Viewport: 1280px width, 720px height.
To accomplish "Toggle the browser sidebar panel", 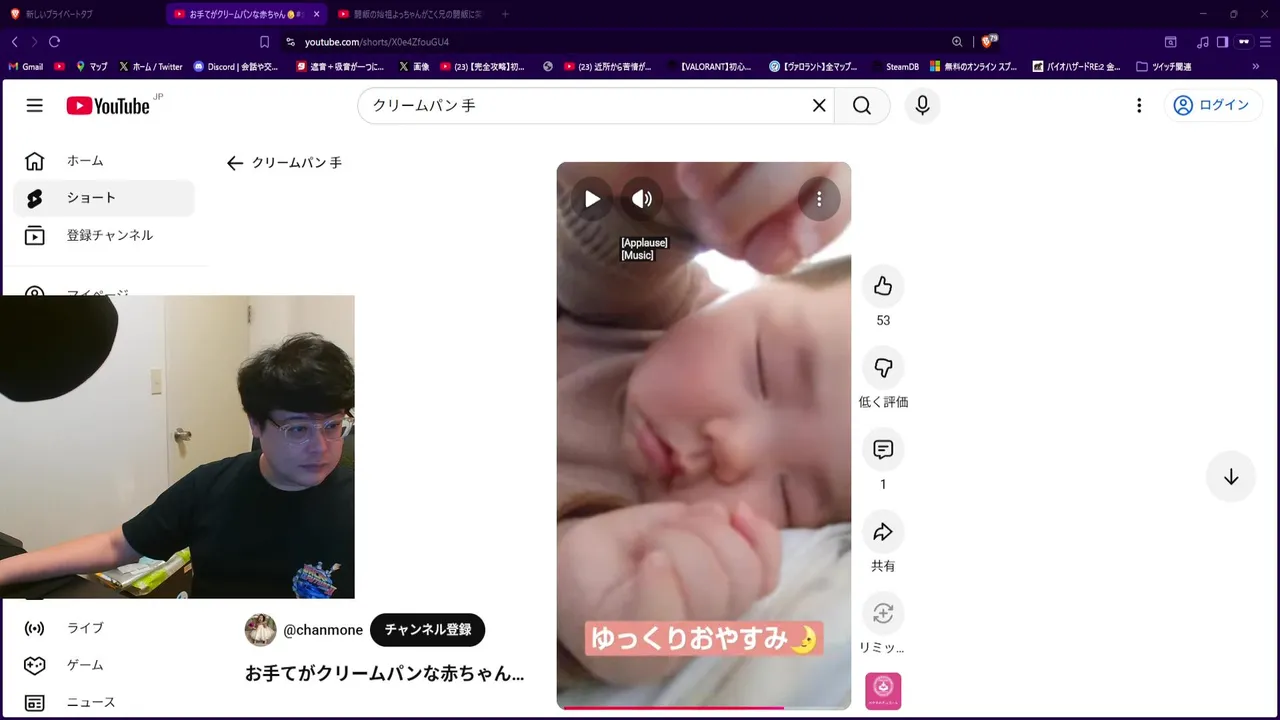I will pos(1222,42).
